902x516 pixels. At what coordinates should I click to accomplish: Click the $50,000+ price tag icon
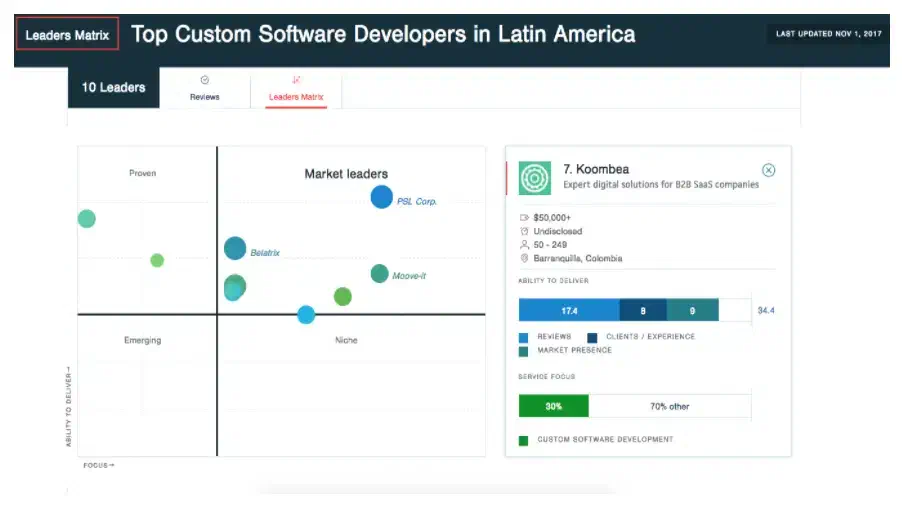pos(524,217)
